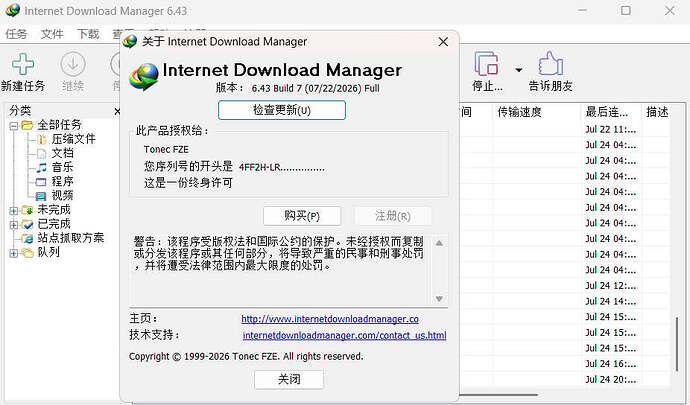690x405 pixels.
Task: Collapse the All Tasks (全部任务) tree node
Action: (14, 126)
